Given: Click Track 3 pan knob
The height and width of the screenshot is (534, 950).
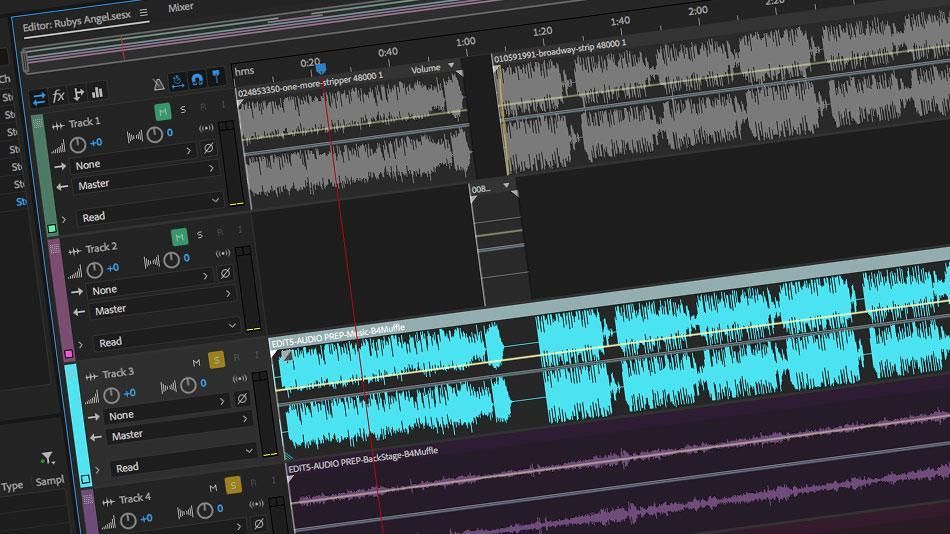Looking at the screenshot, I should tap(188, 385).
